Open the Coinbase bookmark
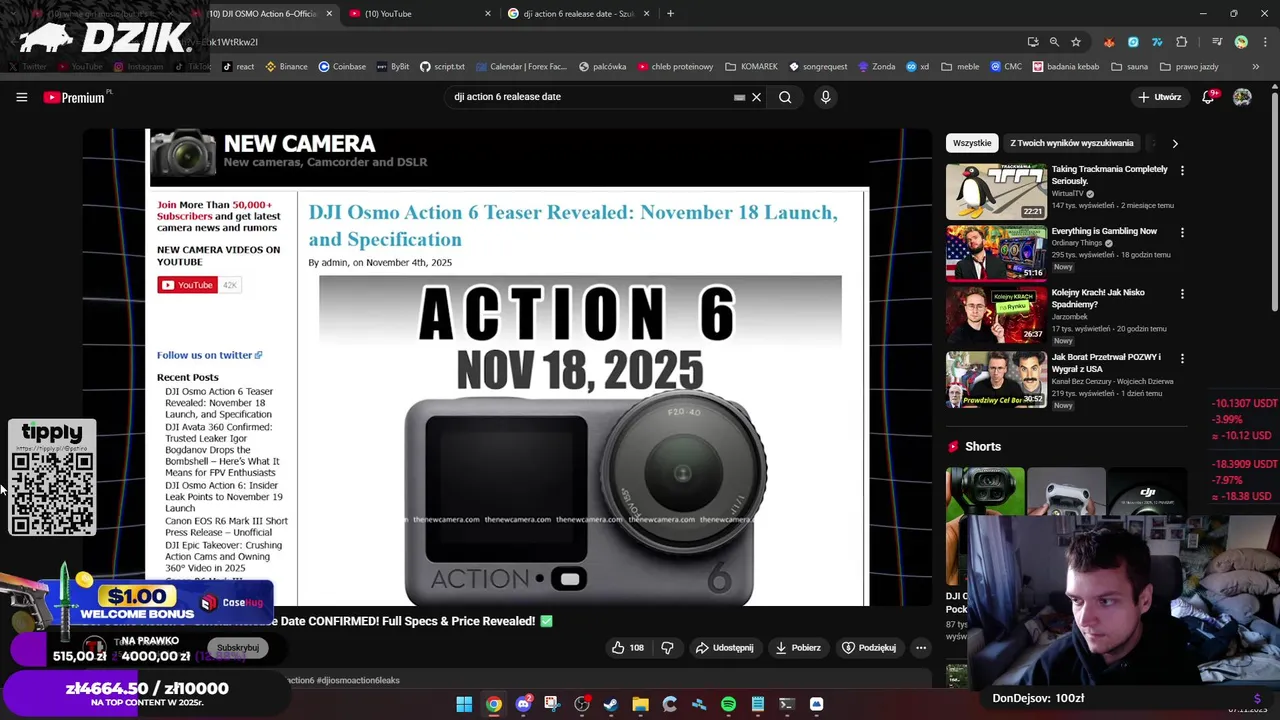This screenshot has width=1280, height=720. (x=342, y=67)
